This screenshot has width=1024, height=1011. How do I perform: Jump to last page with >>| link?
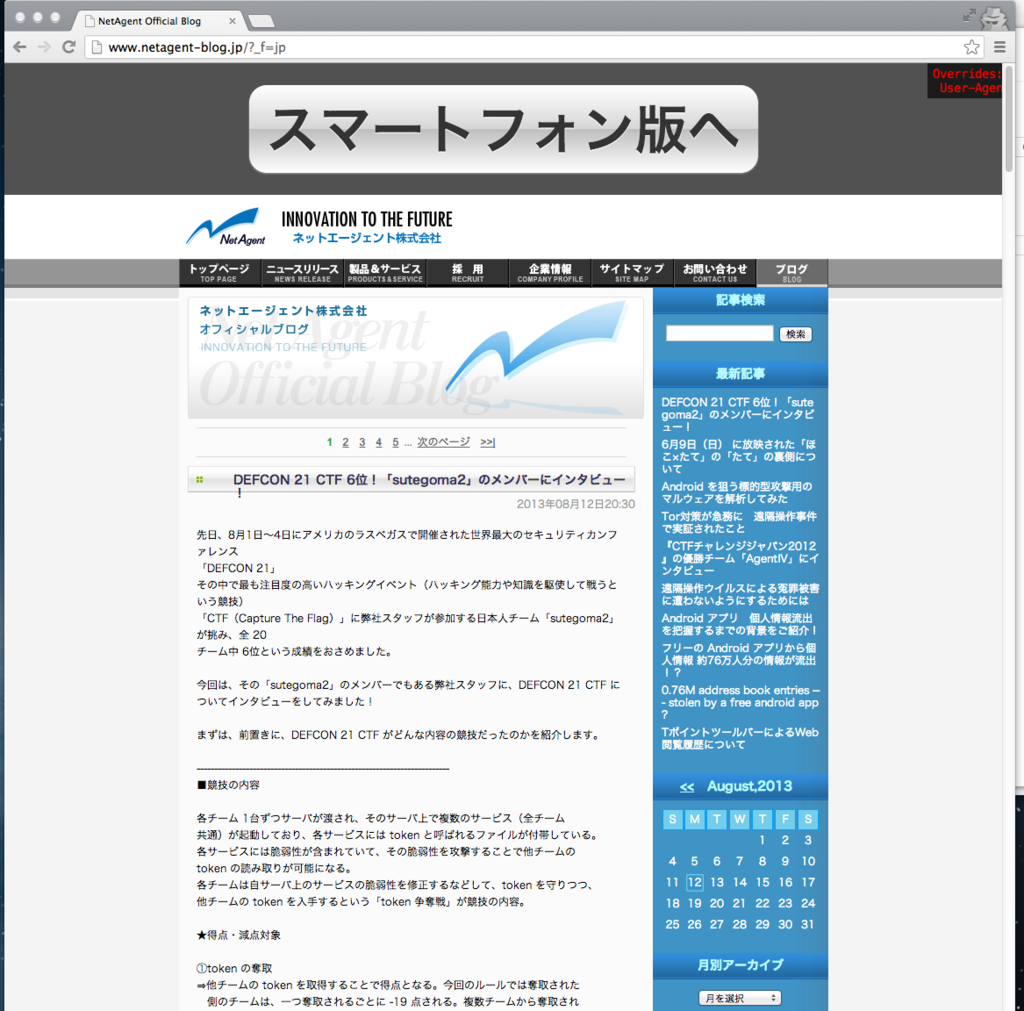pyautogui.click(x=487, y=442)
